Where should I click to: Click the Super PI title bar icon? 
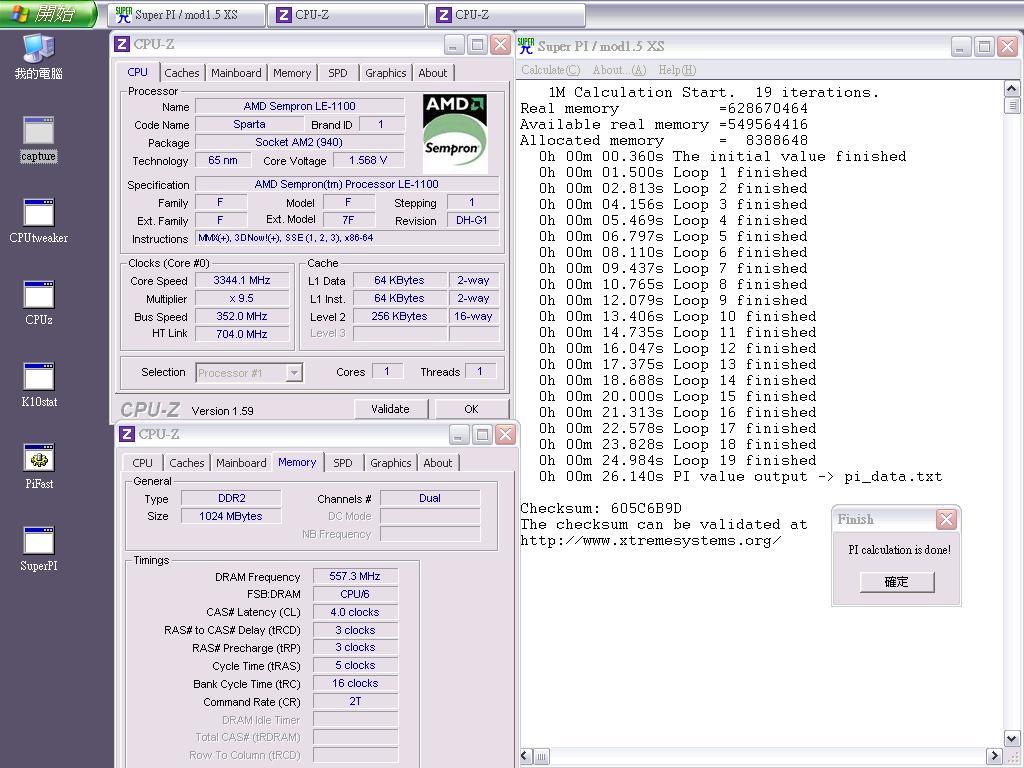[526, 46]
